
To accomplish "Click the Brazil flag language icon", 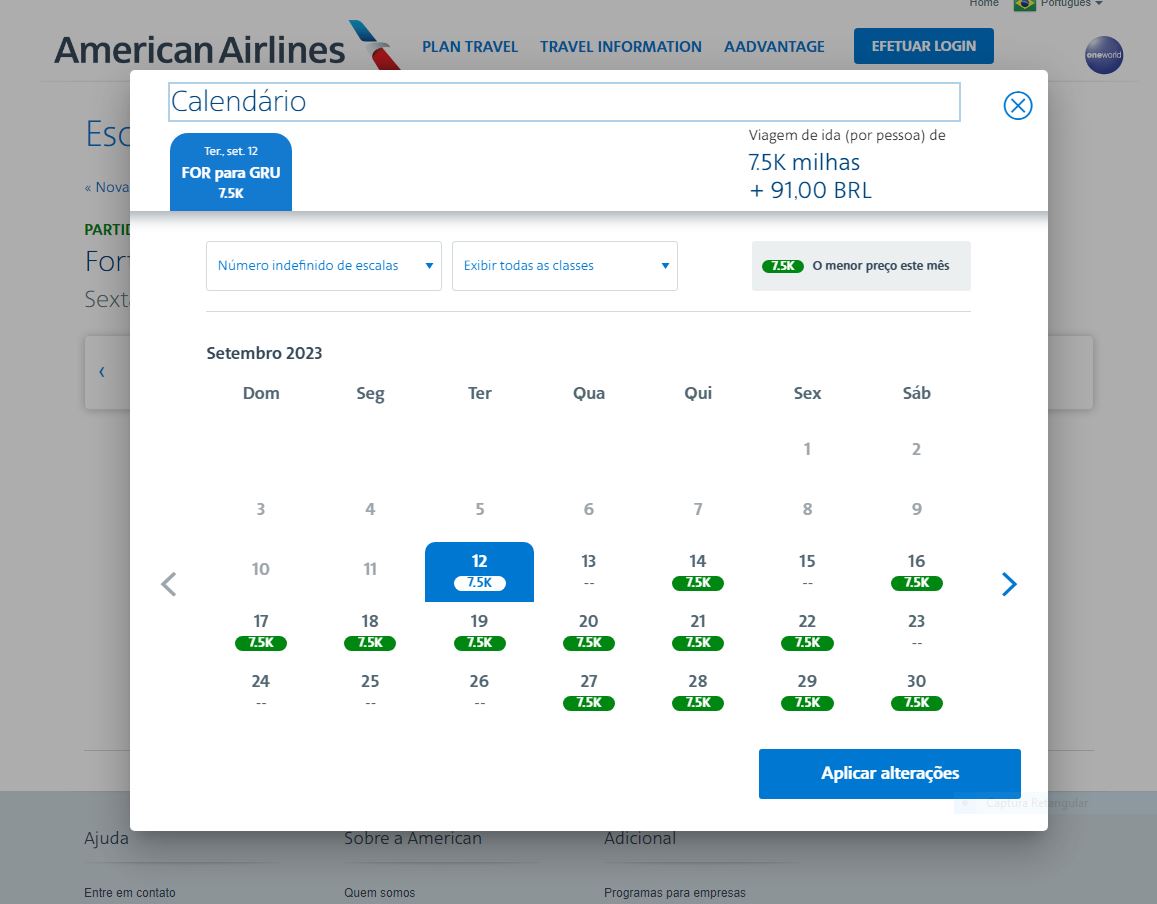I will pyautogui.click(x=1024, y=4).
